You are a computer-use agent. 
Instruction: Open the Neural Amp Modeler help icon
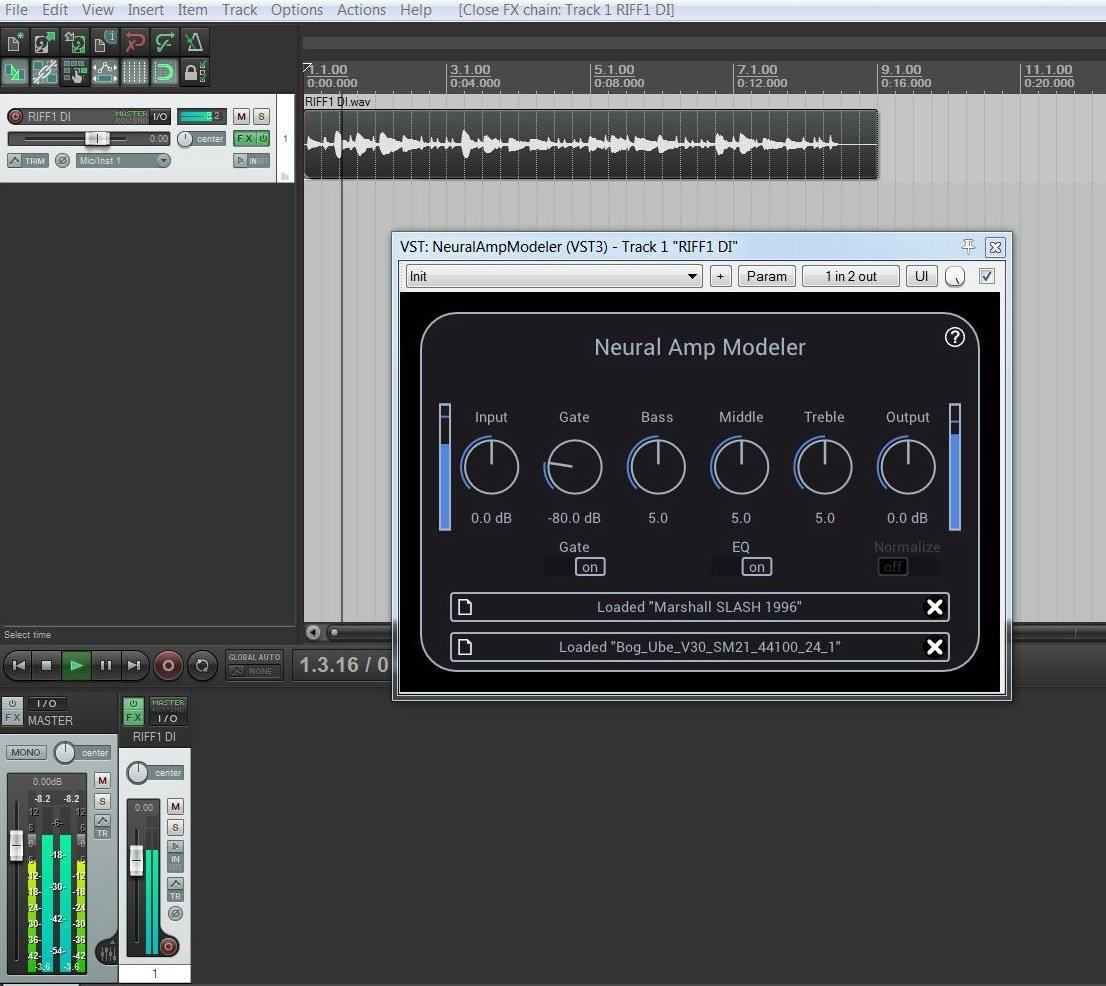(954, 337)
